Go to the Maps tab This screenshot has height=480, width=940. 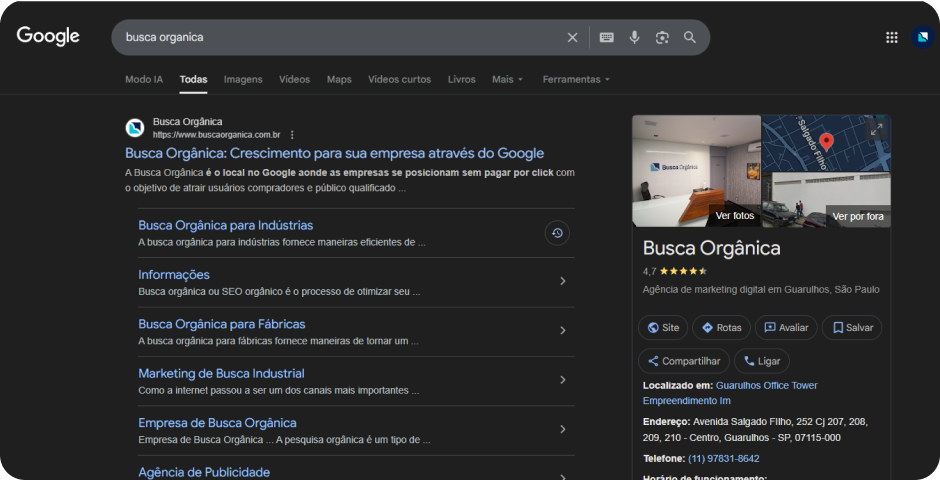pos(339,79)
